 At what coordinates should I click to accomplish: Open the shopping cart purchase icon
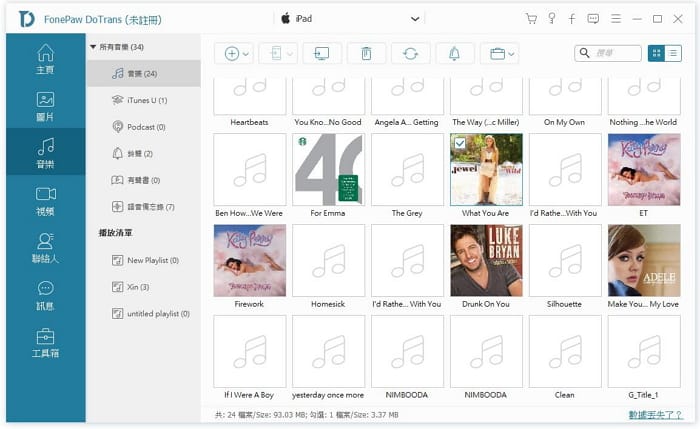click(531, 19)
